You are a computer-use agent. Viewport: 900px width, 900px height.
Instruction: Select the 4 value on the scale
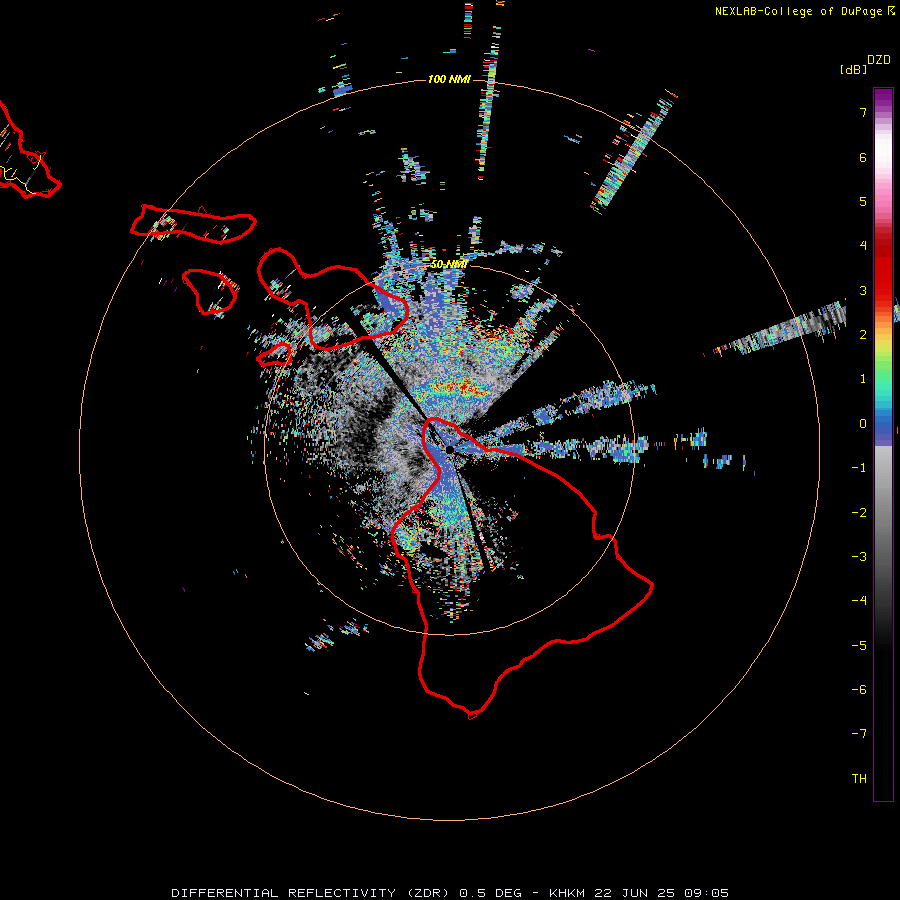(x=863, y=246)
